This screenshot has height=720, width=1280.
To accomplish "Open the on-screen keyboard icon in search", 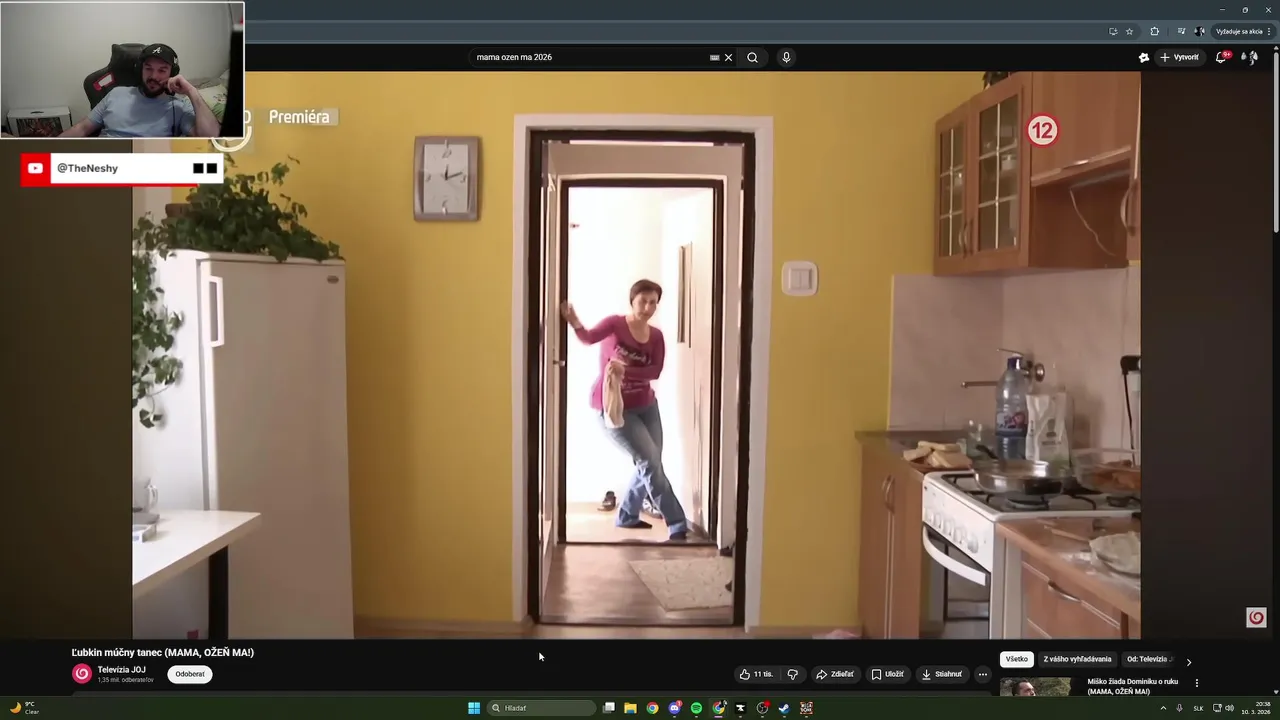I will 714,57.
